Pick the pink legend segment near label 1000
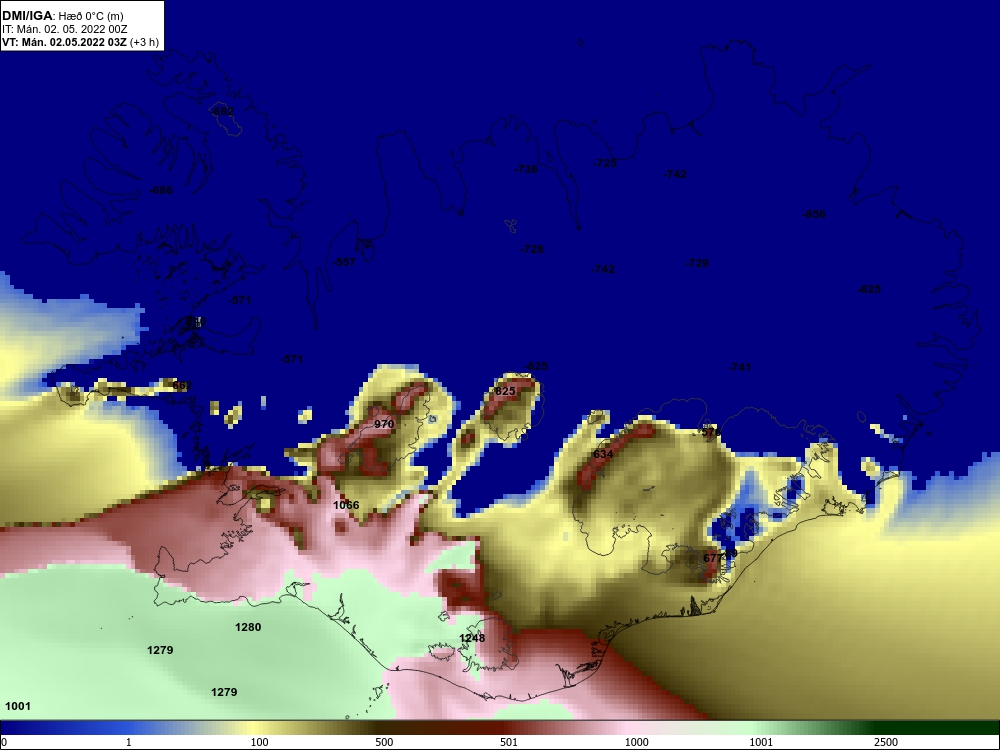1000x750 pixels. pos(631,728)
